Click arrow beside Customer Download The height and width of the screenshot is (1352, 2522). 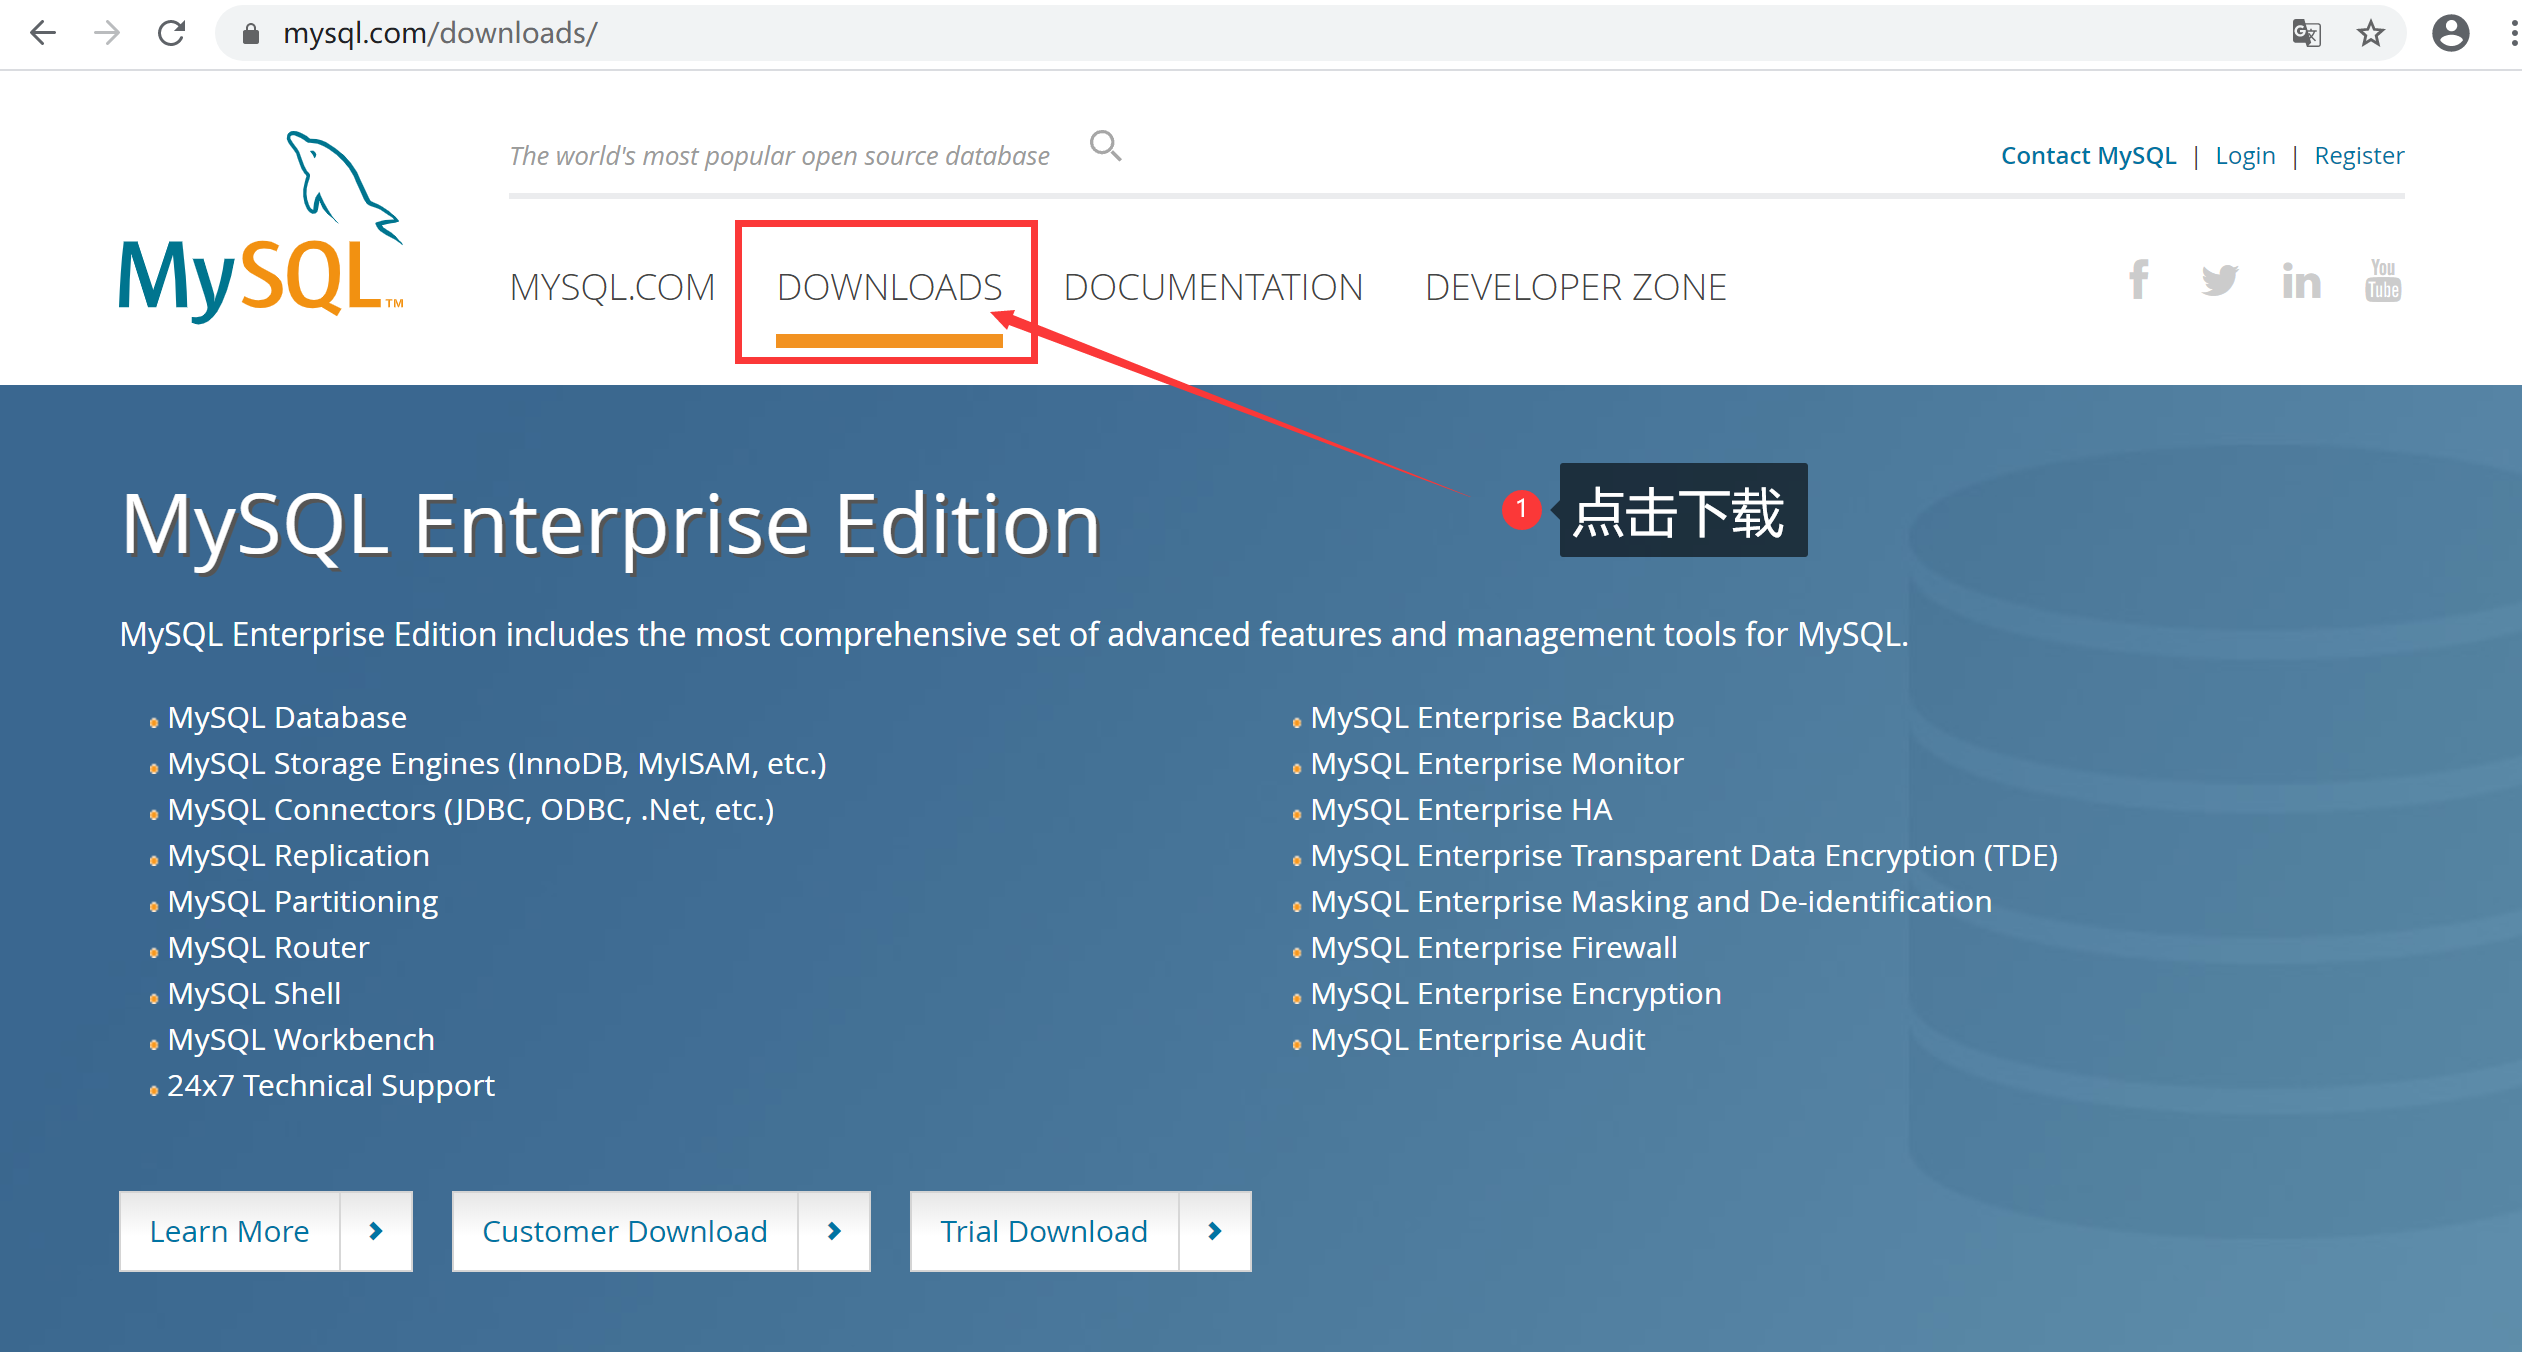[834, 1231]
